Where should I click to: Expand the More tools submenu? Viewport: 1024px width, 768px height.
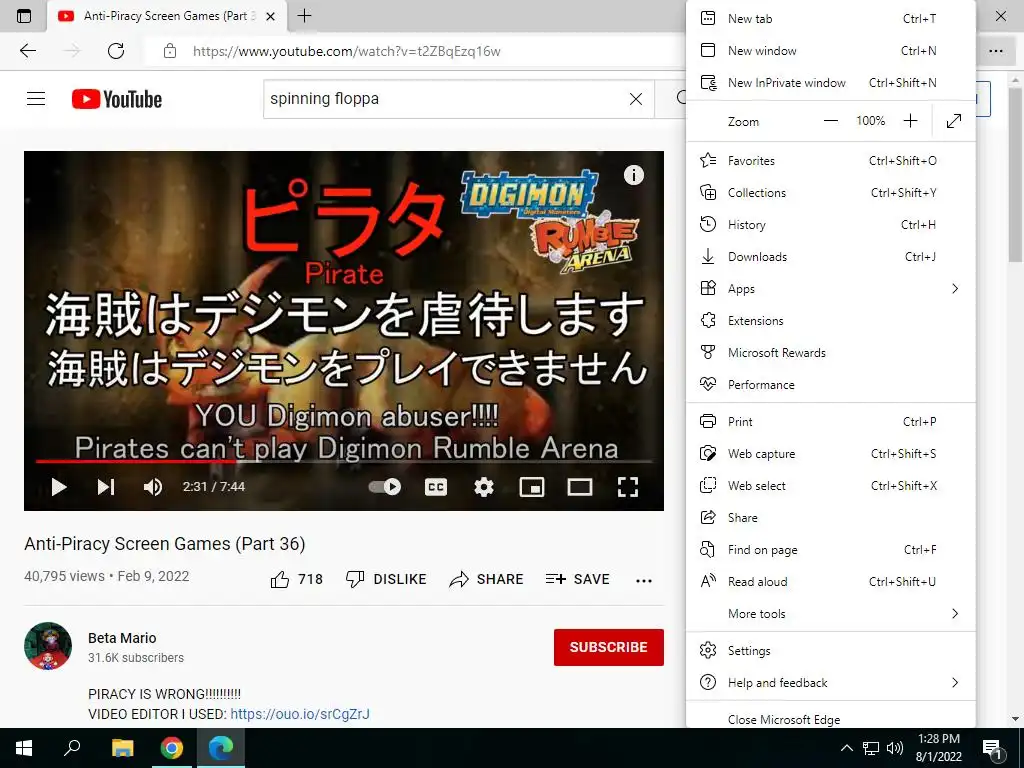831,614
